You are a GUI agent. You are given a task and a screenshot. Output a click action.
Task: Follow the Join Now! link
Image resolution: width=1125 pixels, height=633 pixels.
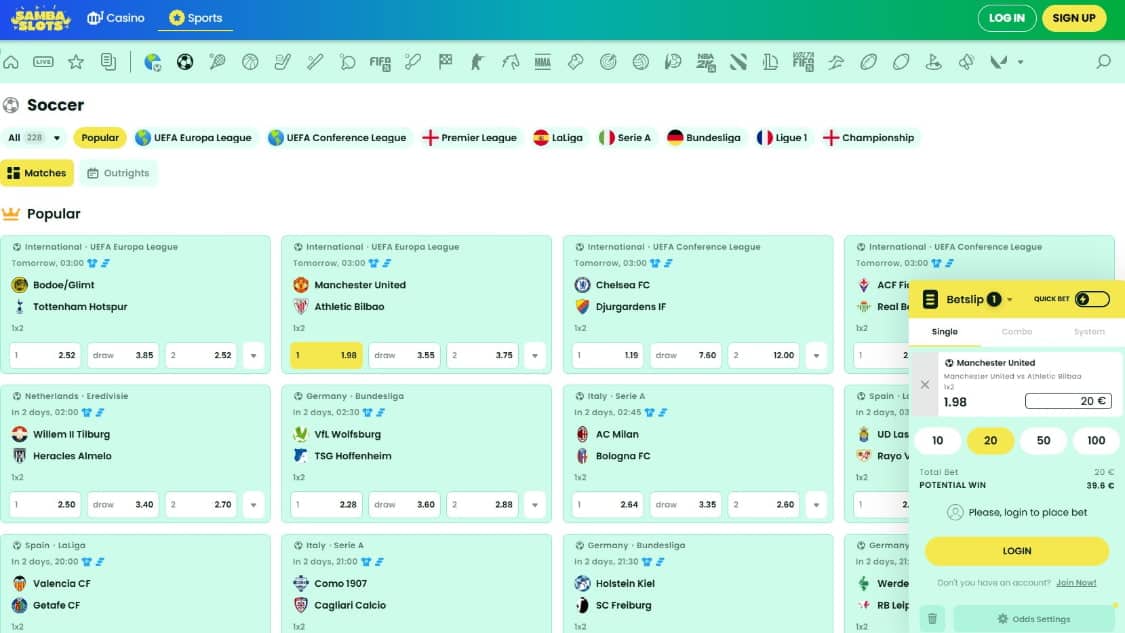pos(1075,583)
